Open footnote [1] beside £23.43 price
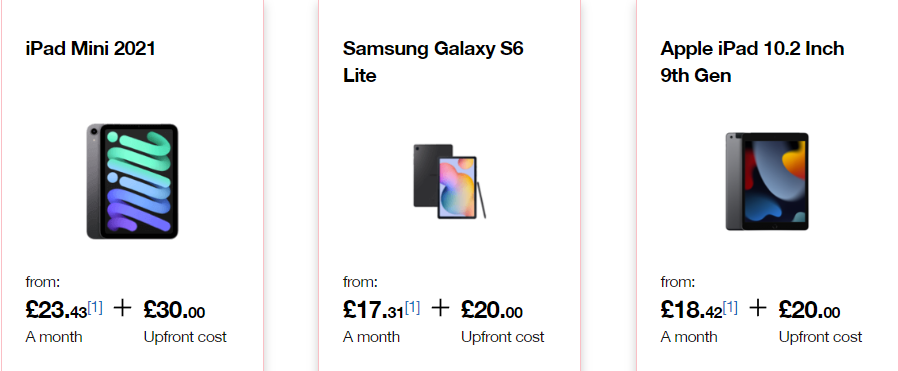Screen dimensions: 898x371 (95, 307)
